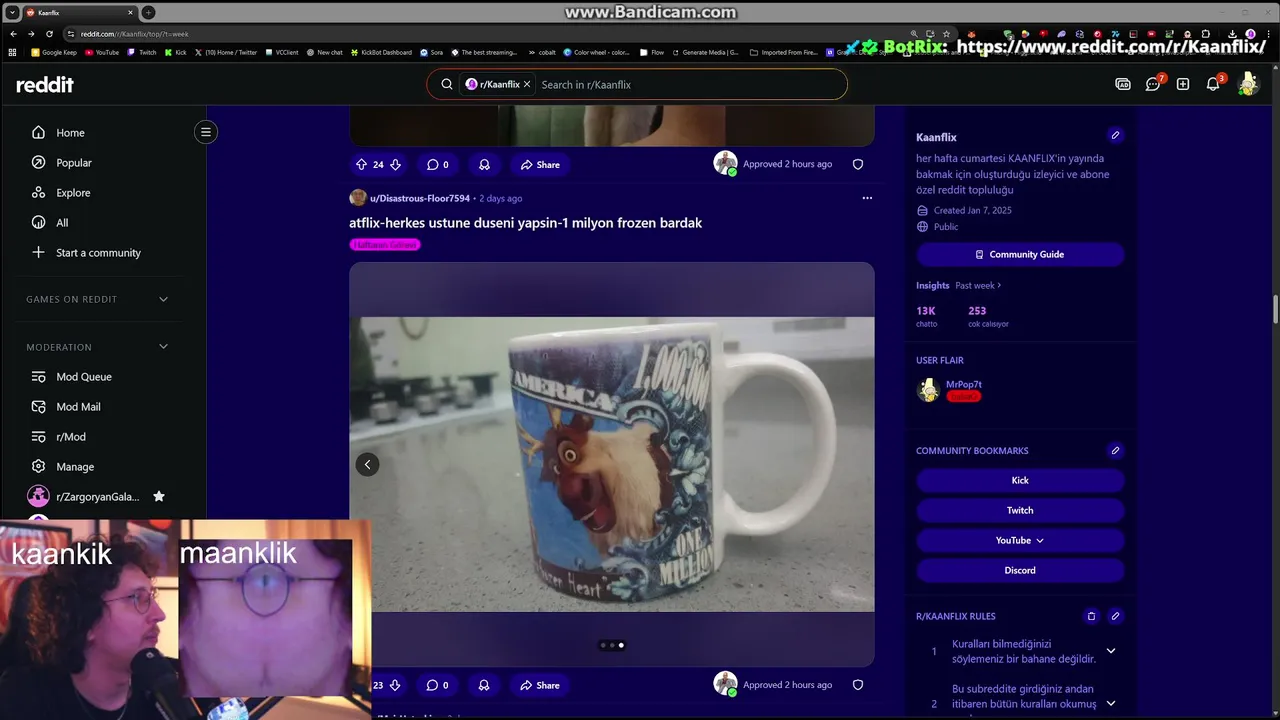Remove the r/Kaanflix search scope chip
Image resolution: width=1280 pixels, height=720 pixels.
pyautogui.click(x=527, y=85)
